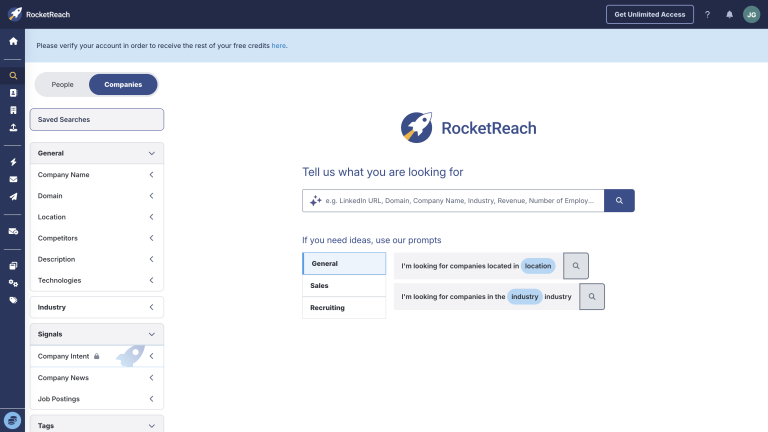The height and width of the screenshot is (432, 768).
Task: Switch to People search
Action: tap(62, 85)
